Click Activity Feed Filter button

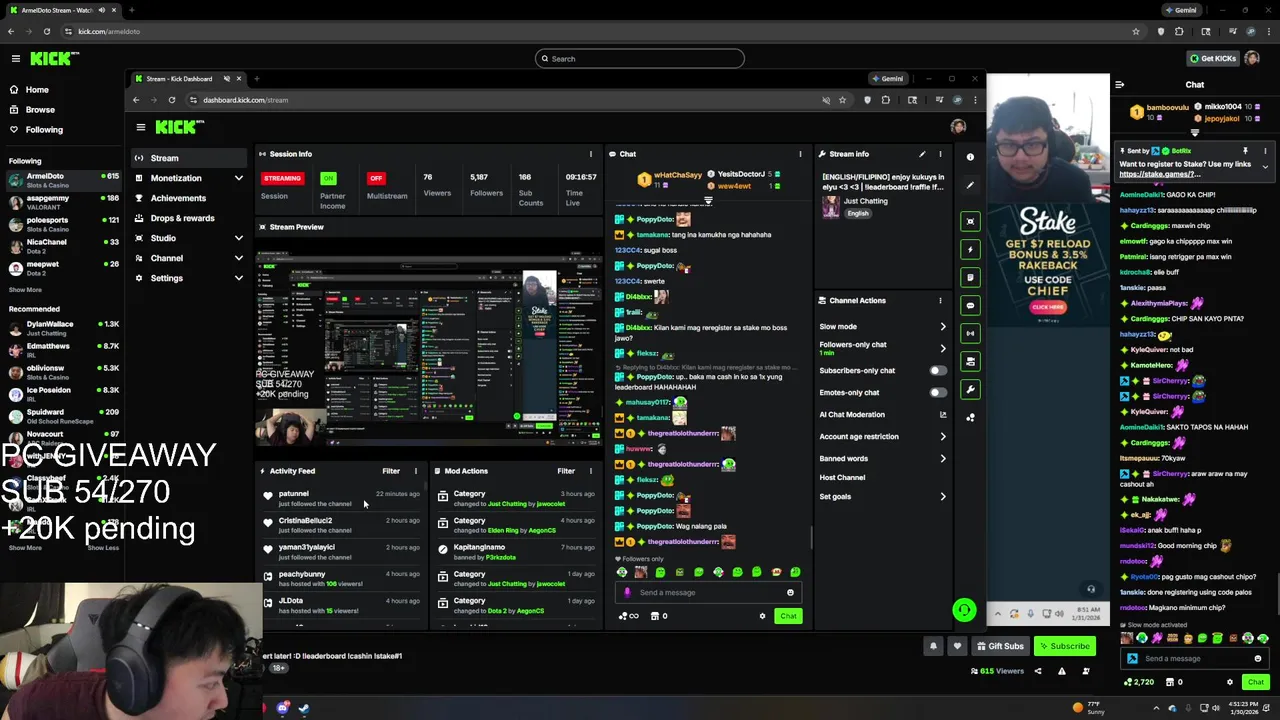point(391,471)
